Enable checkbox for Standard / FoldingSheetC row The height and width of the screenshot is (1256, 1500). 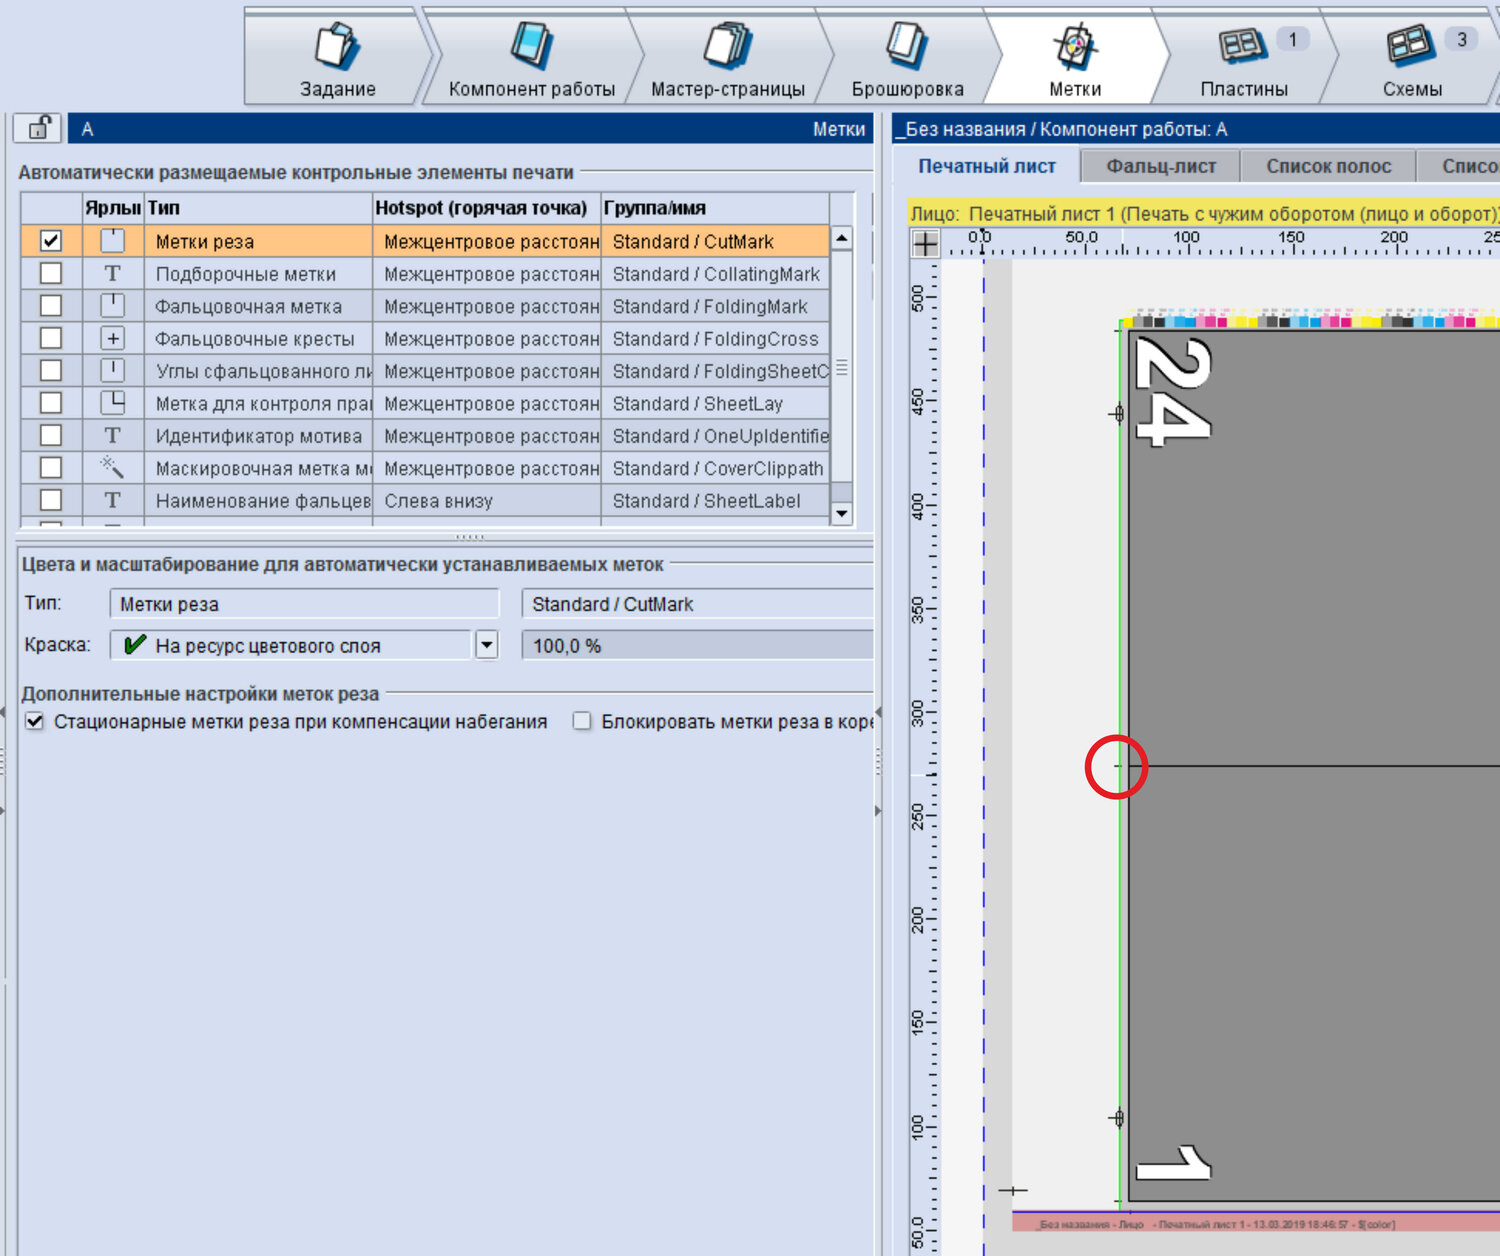[51, 371]
